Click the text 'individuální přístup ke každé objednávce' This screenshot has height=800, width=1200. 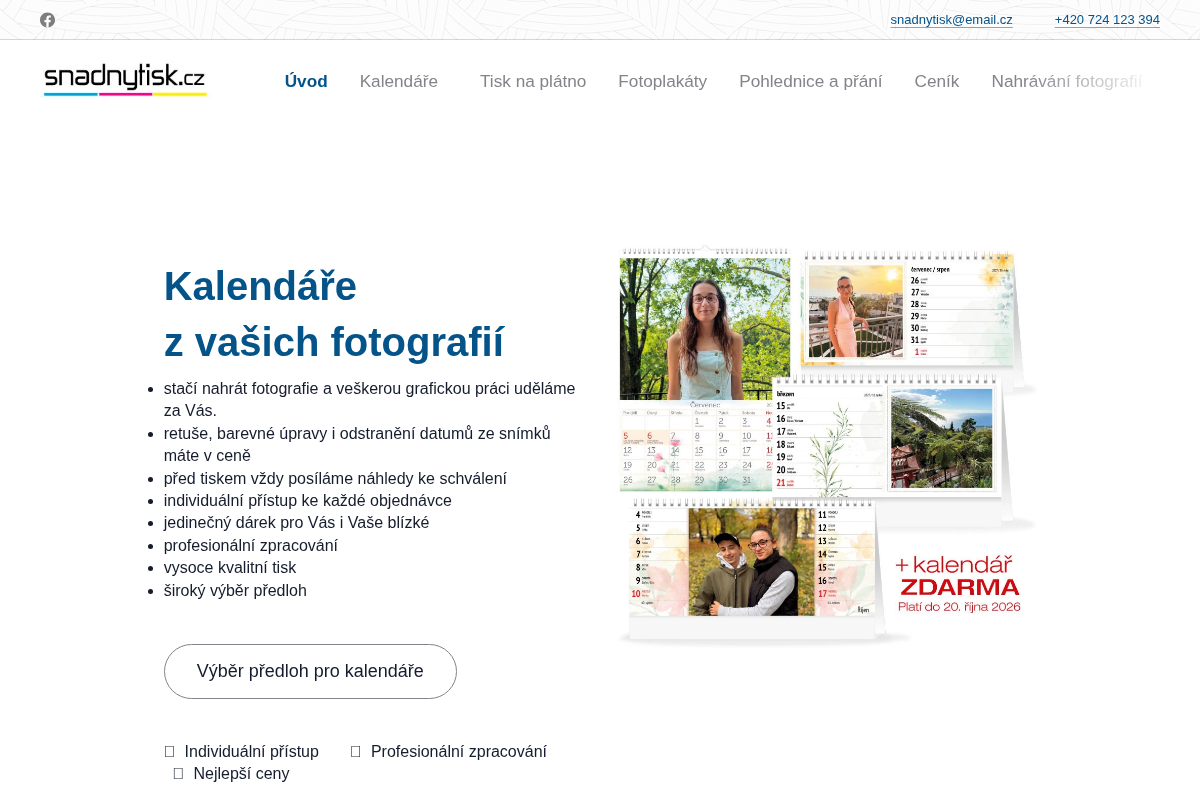[x=308, y=500]
